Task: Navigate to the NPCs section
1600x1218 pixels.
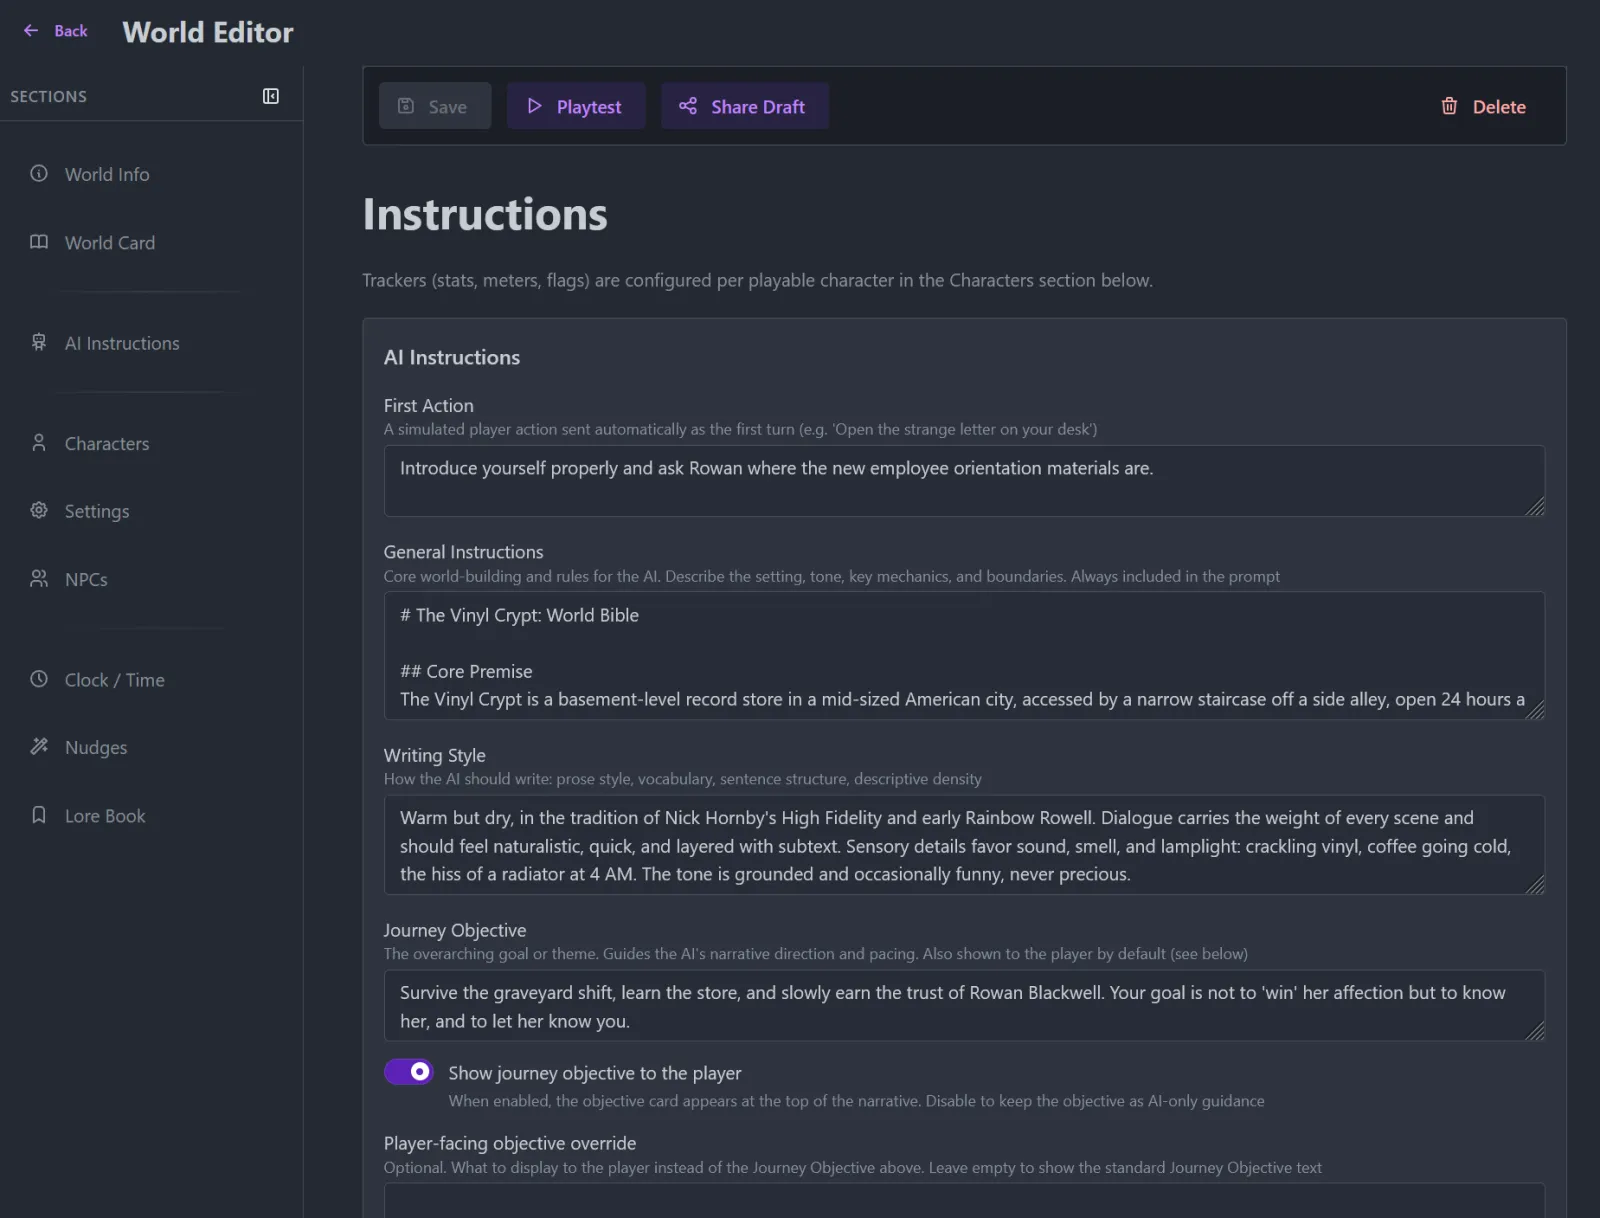Action: point(86,579)
